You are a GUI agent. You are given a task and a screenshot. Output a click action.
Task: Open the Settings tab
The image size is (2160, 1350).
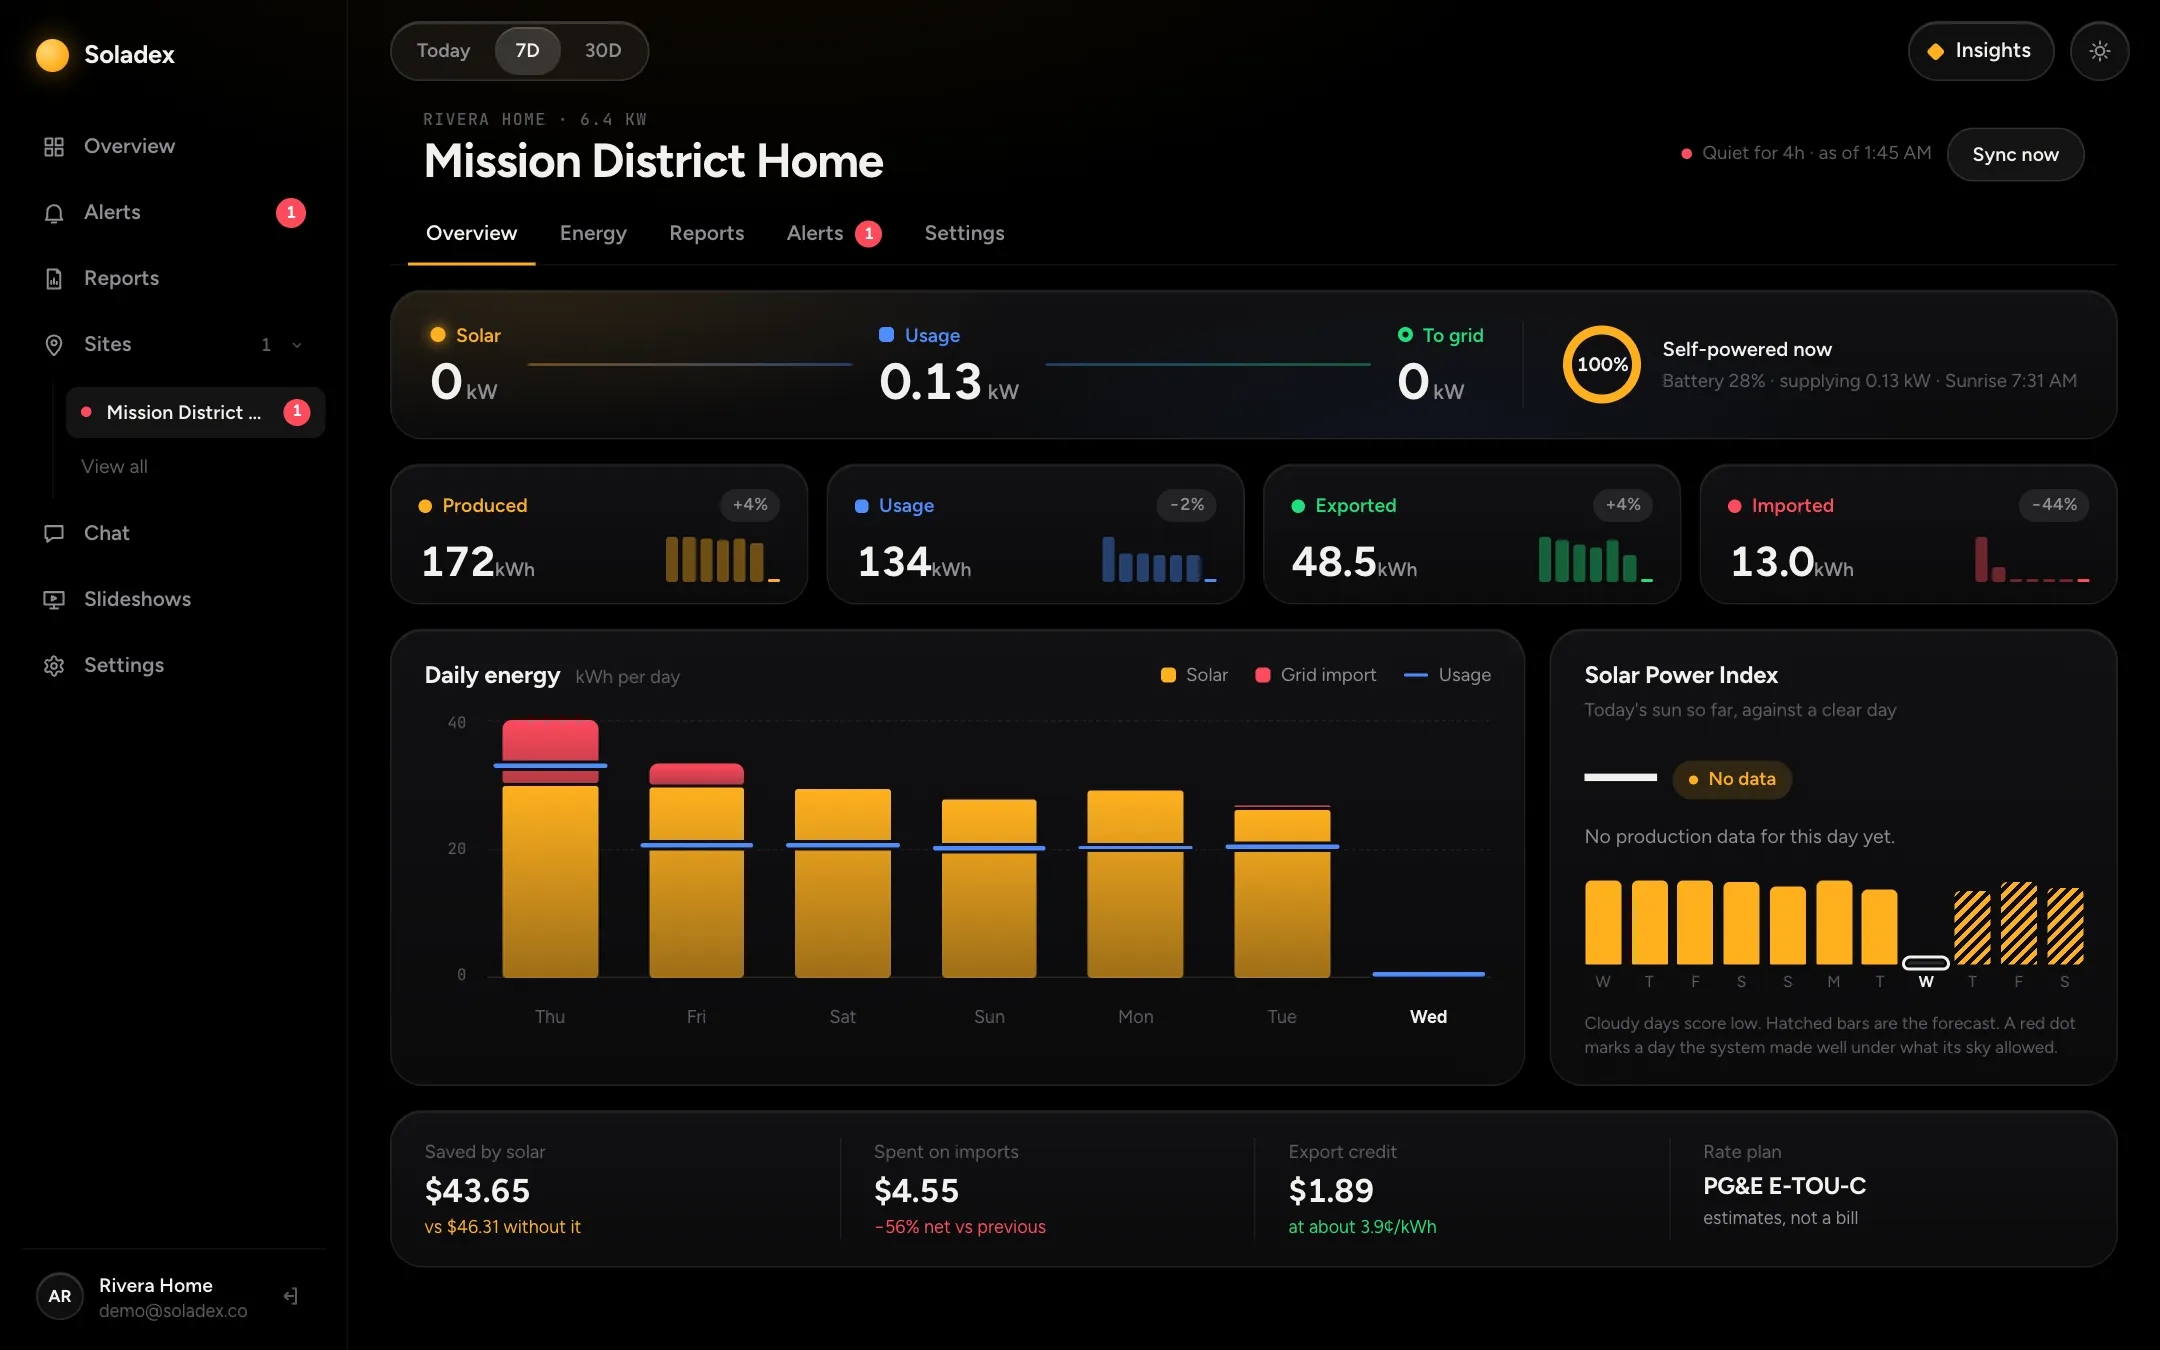[964, 233]
